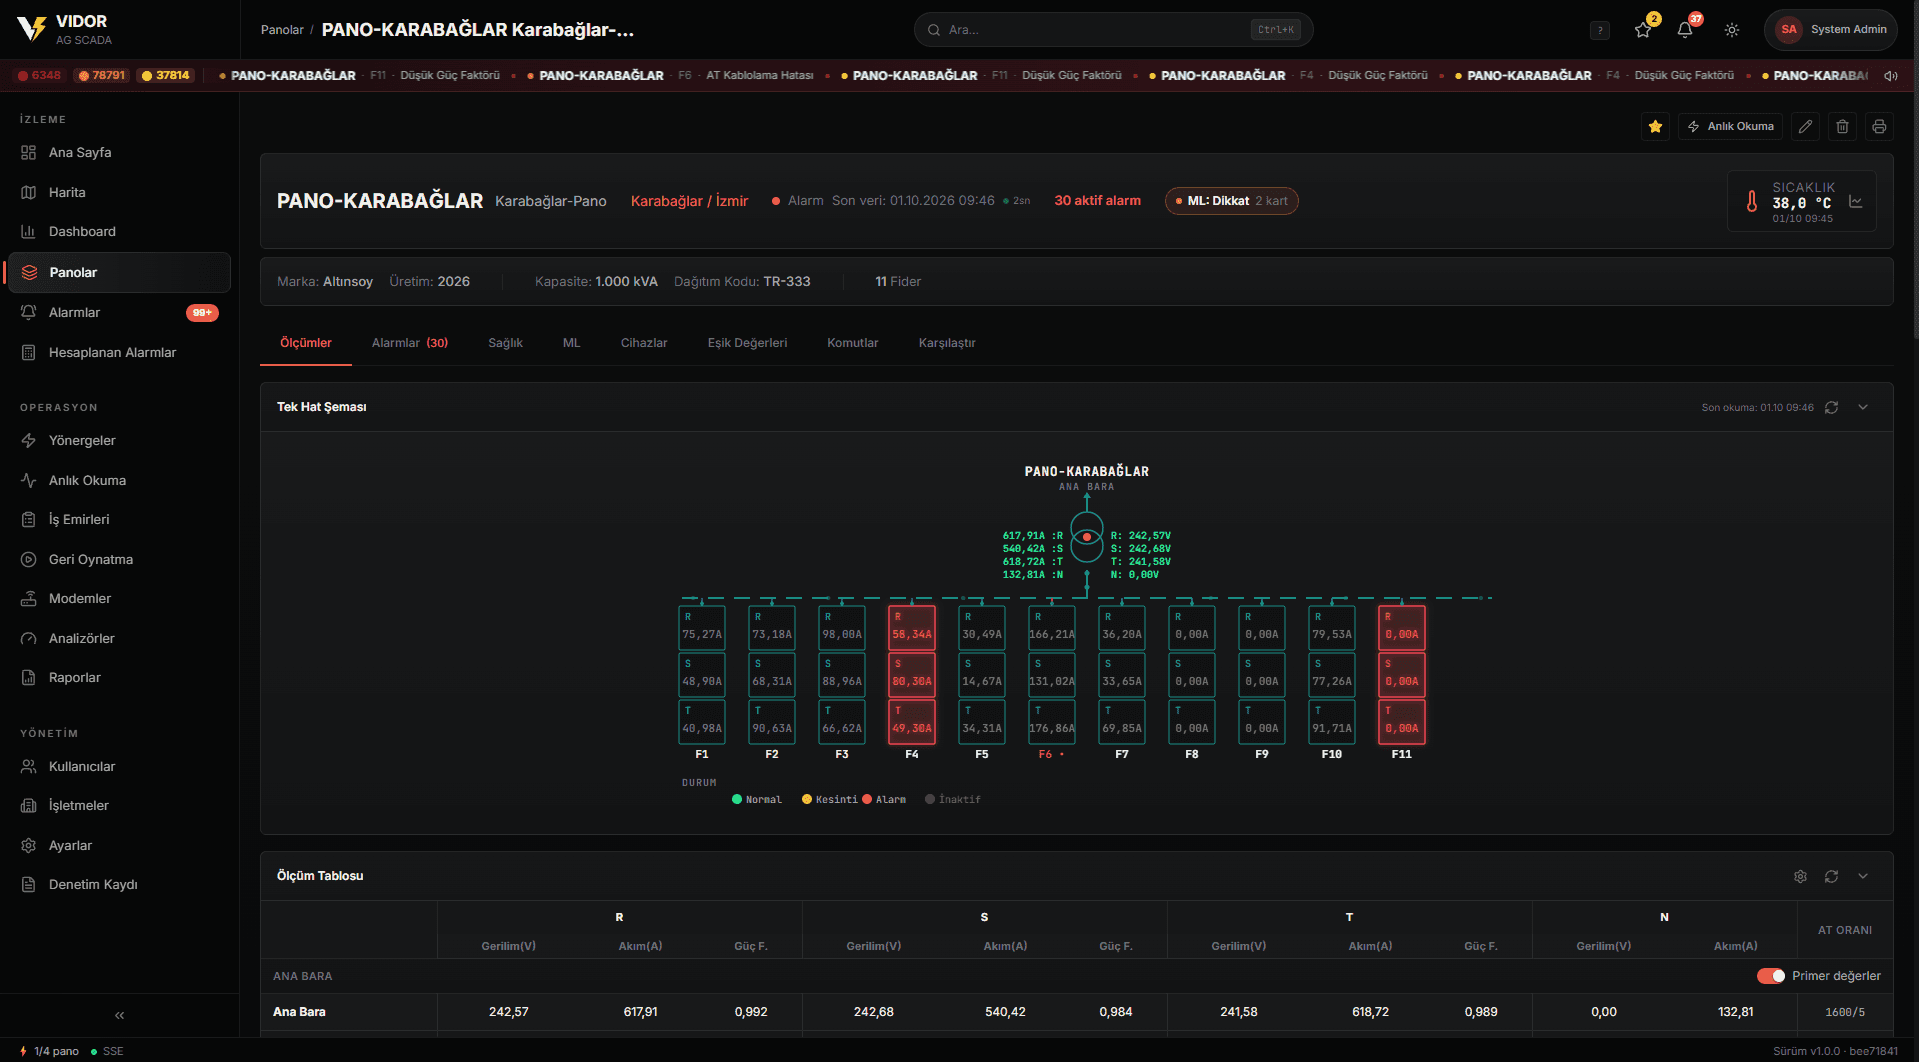Click the Karabağlar / İzmir location

click(689, 201)
